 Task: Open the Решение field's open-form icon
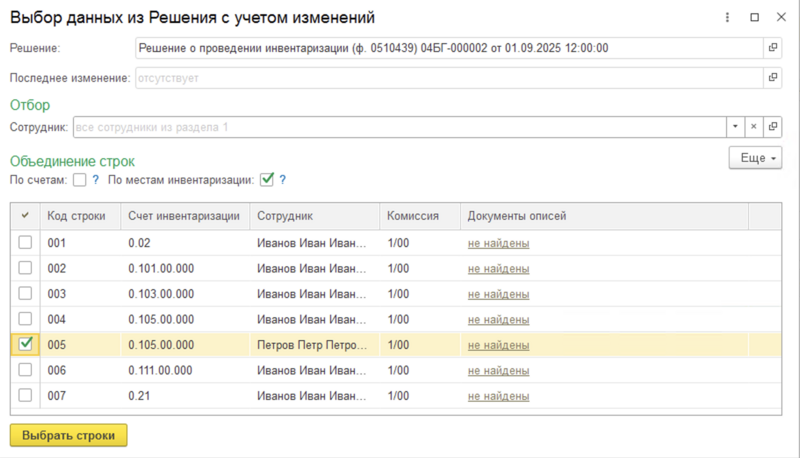[x=772, y=48]
